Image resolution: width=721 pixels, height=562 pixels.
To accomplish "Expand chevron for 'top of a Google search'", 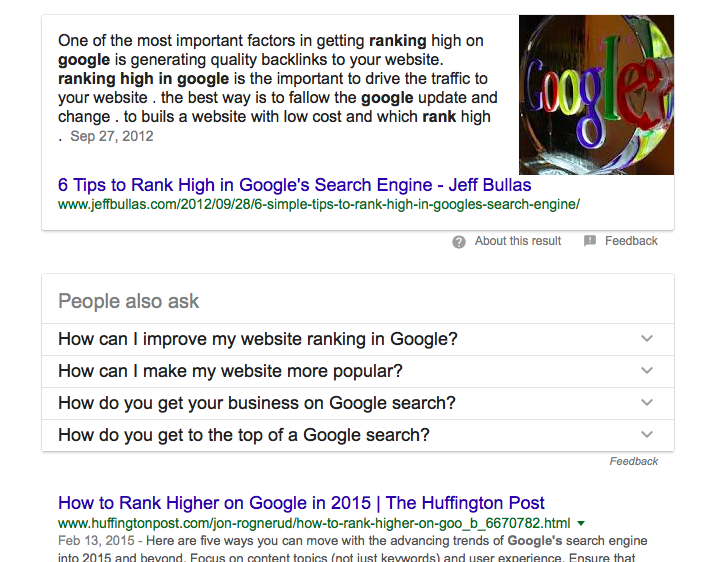I will pos(647,435).
